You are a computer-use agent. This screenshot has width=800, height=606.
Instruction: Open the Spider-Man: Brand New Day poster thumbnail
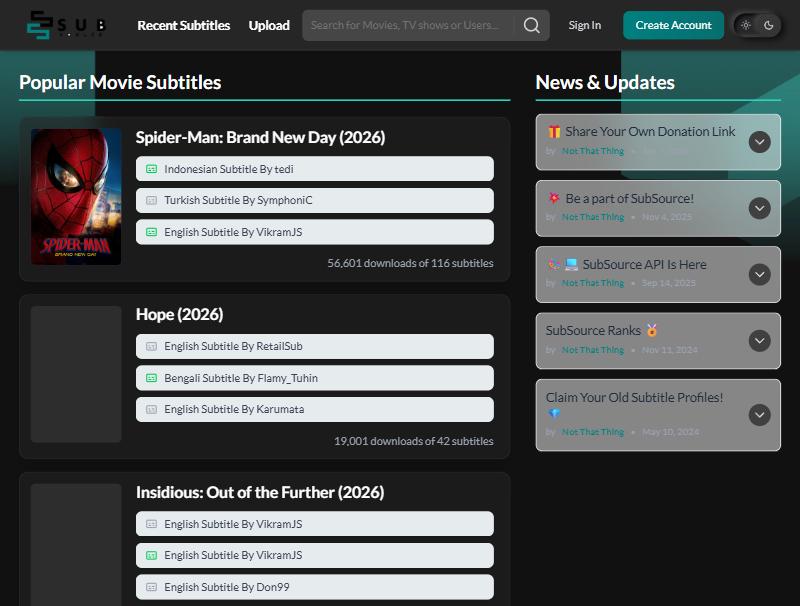pos(76,196)
